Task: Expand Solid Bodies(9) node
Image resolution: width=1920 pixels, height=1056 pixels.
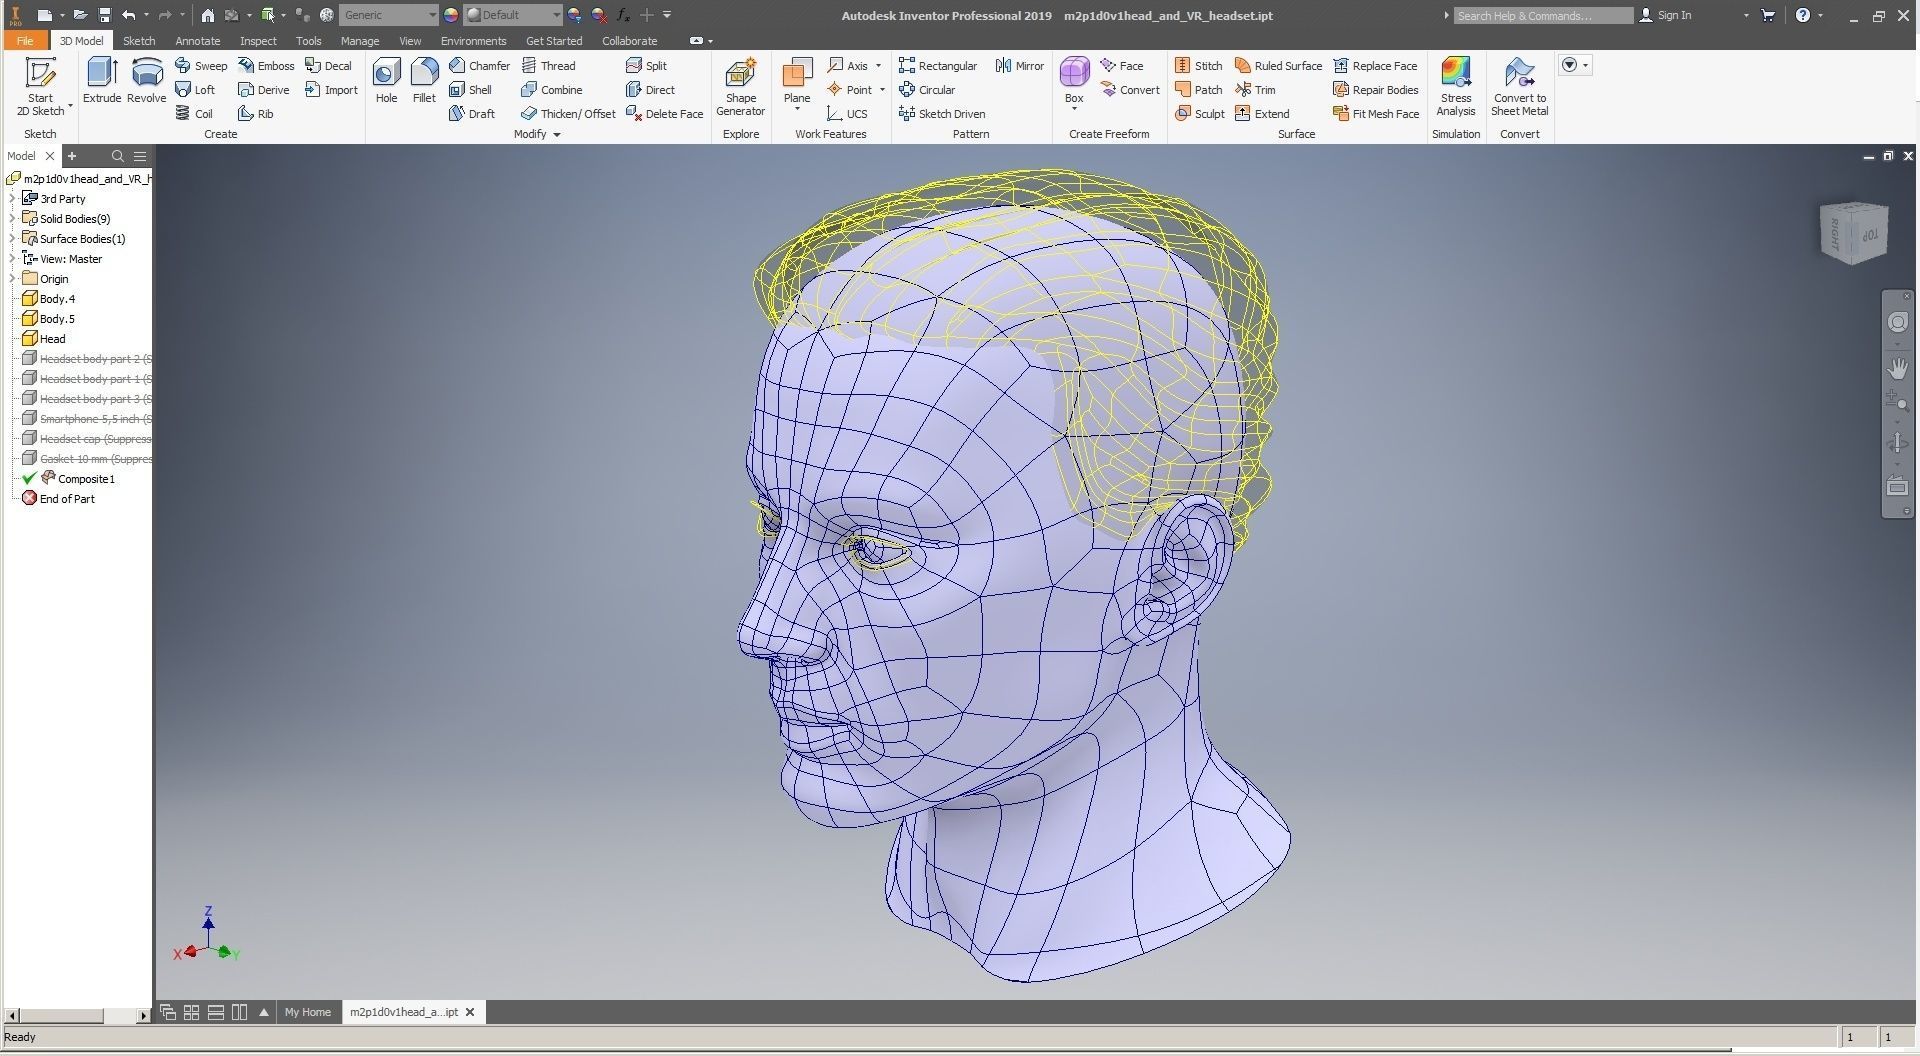Action: click(x=12, y=219)
